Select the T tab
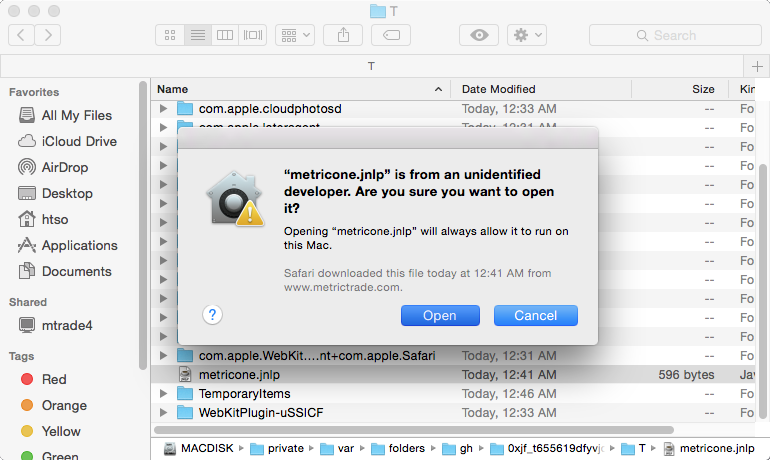The image size is (770, 460). pos(372,66)
